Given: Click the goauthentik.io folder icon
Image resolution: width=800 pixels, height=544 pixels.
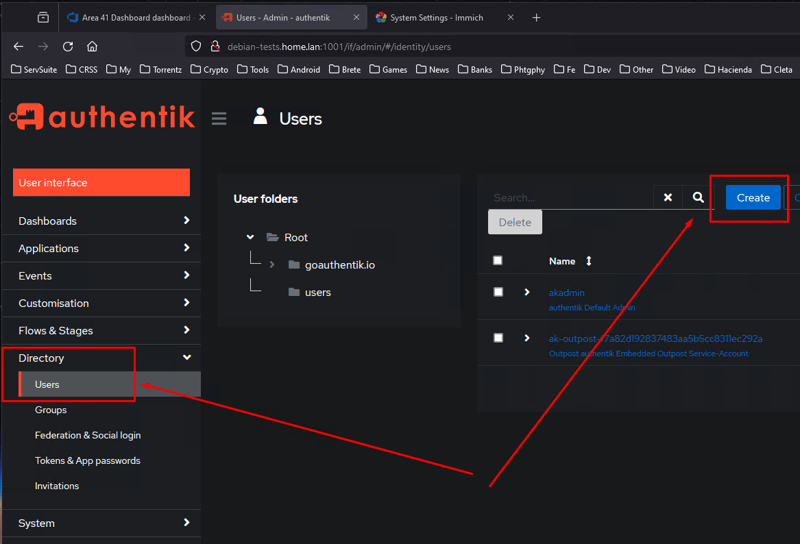Looking at the screenshot, I should tap(294, 264).
